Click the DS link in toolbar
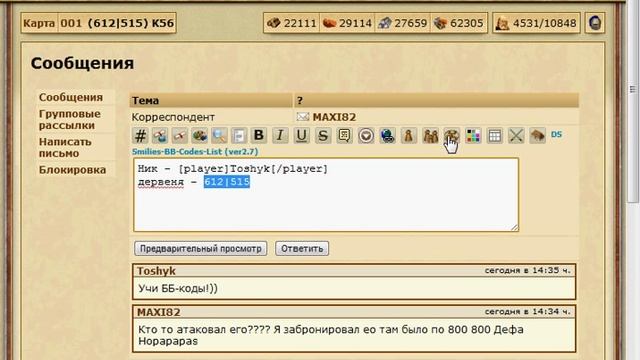Viewport: 640px width, 360px height. (556, 134)
